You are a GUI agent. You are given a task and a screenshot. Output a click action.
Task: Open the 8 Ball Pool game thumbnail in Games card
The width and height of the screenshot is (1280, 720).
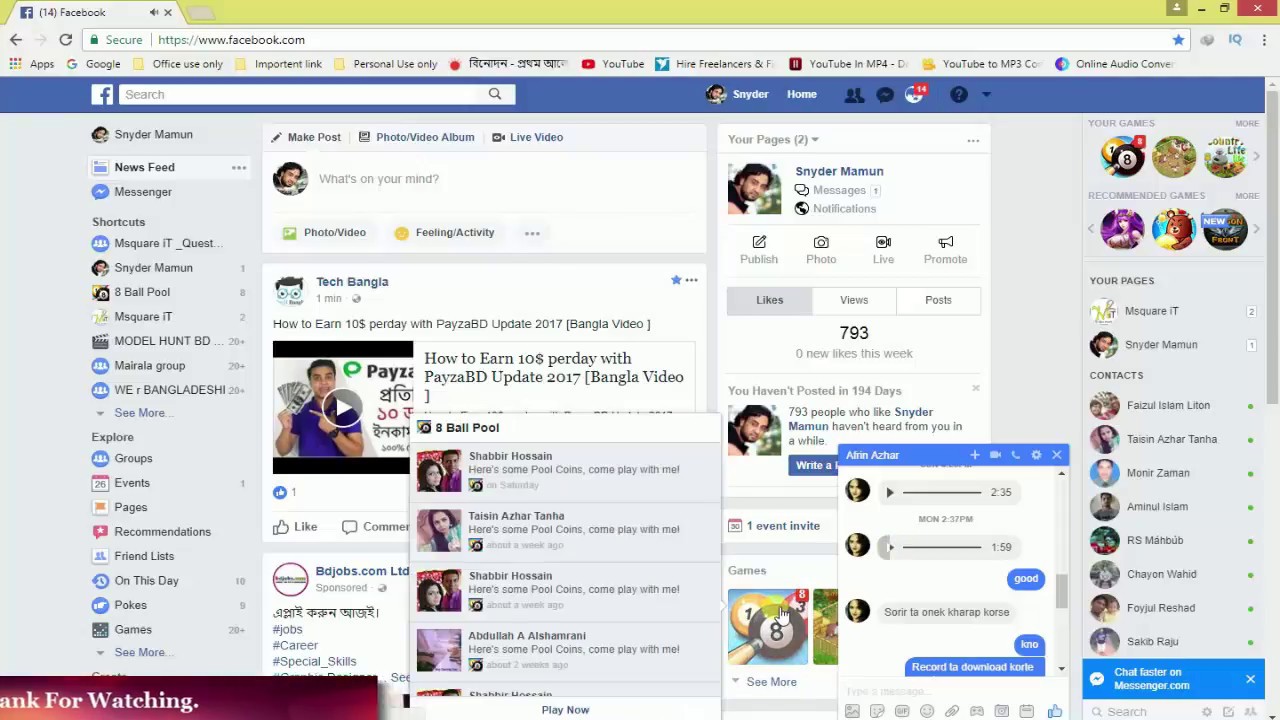(x=767, y=627)
